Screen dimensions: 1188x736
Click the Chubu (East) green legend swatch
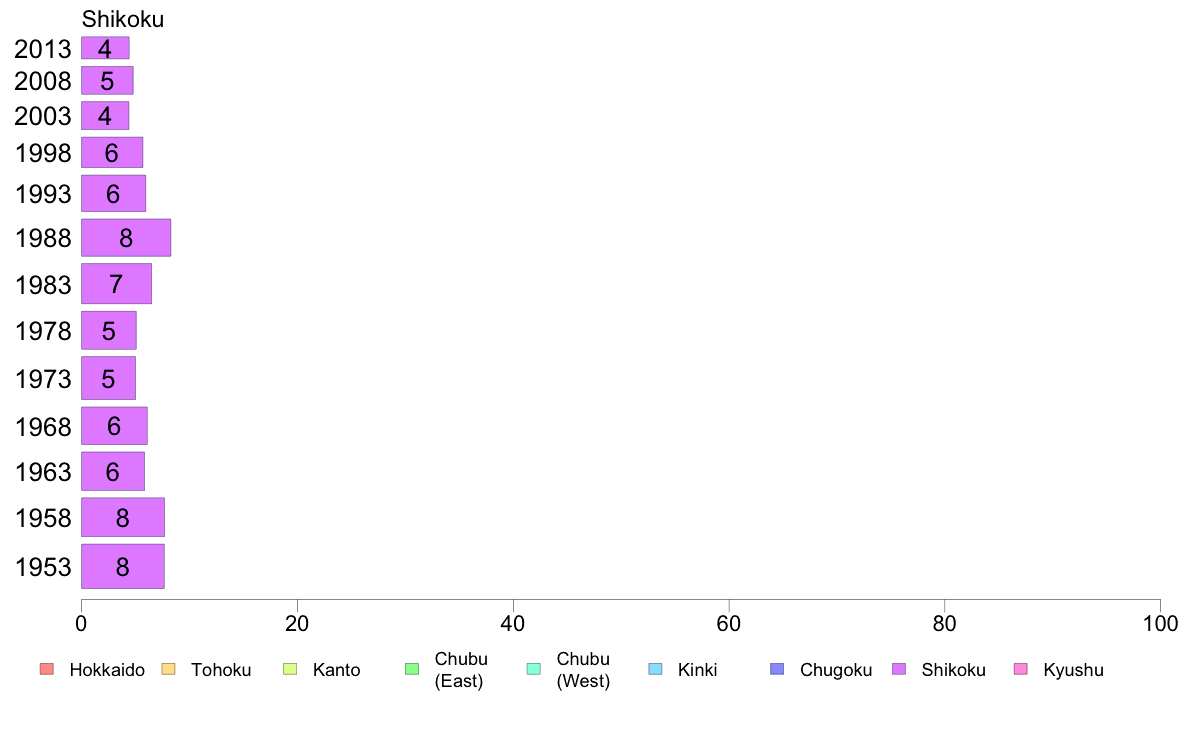(412, 669)
